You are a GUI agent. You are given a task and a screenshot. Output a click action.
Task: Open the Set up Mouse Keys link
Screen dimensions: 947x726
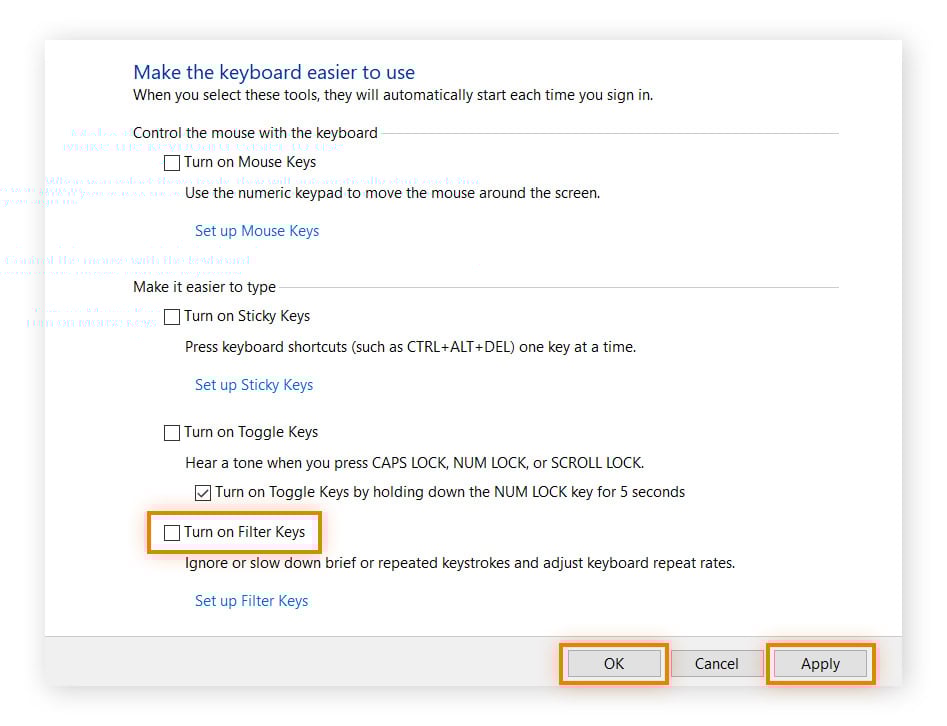pos(257,231)
